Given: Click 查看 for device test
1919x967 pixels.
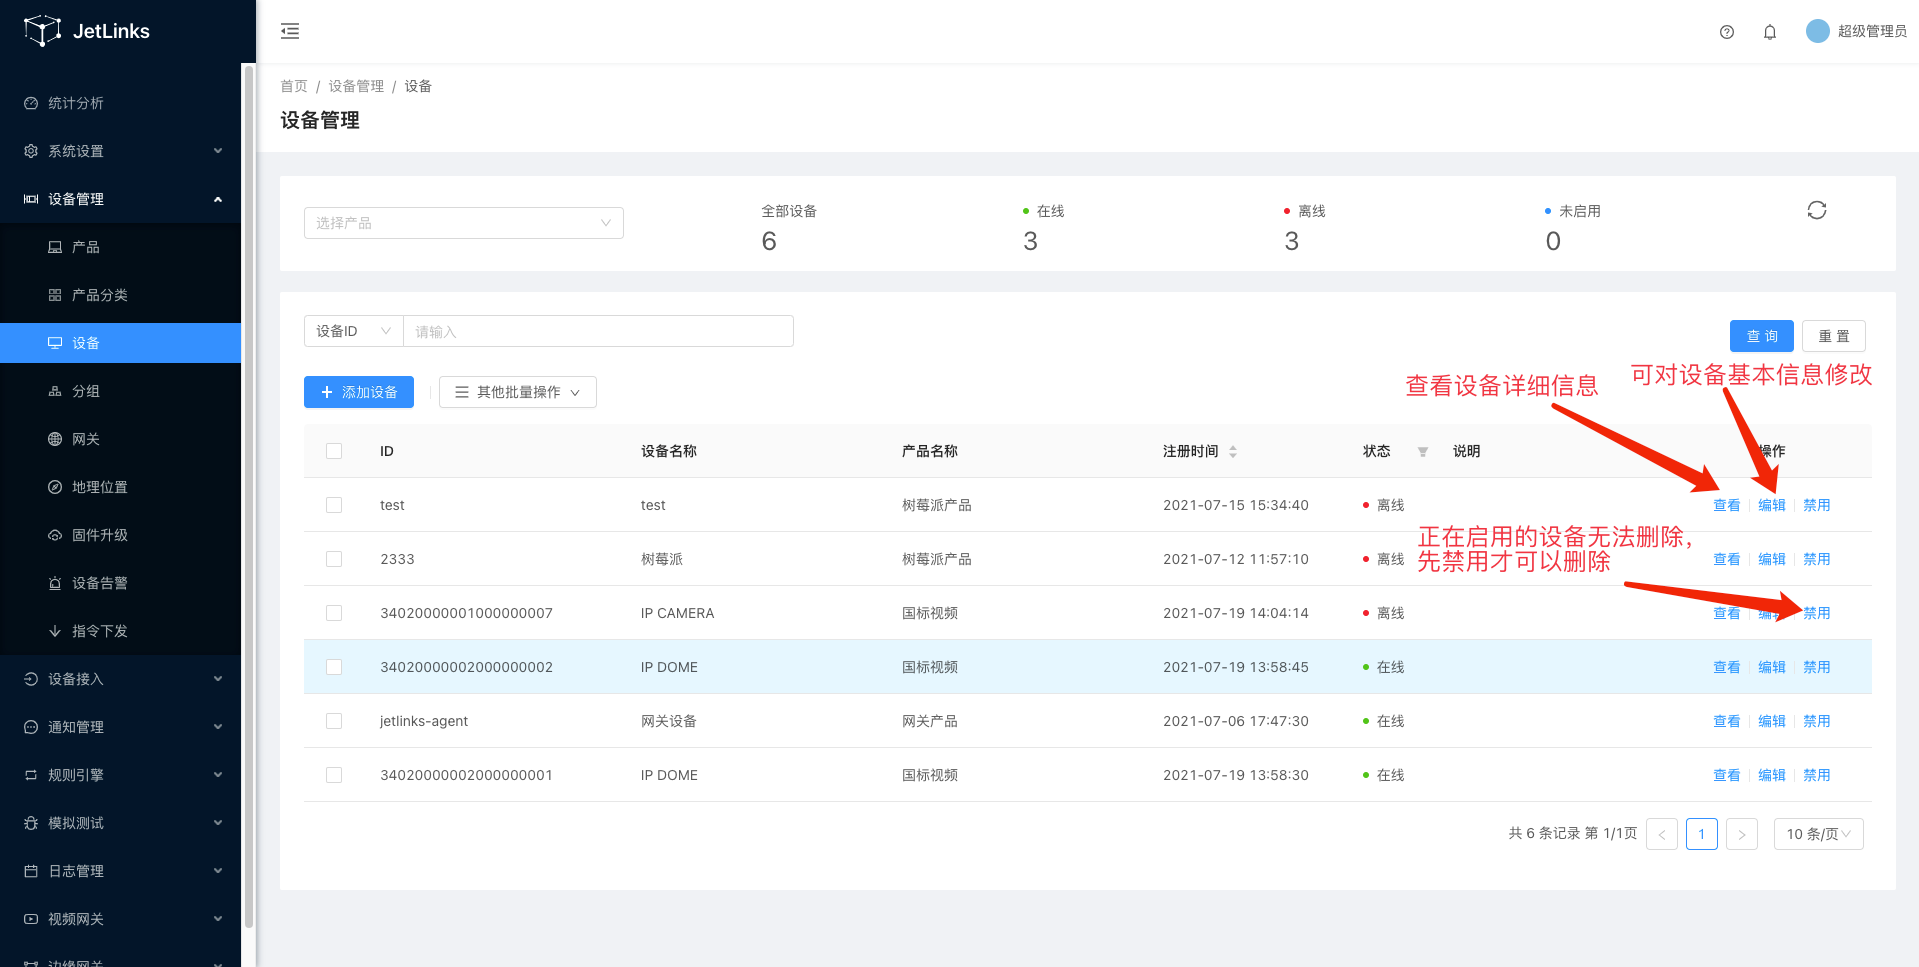Looking at the screenshot, I should [x=1727, y=505].
